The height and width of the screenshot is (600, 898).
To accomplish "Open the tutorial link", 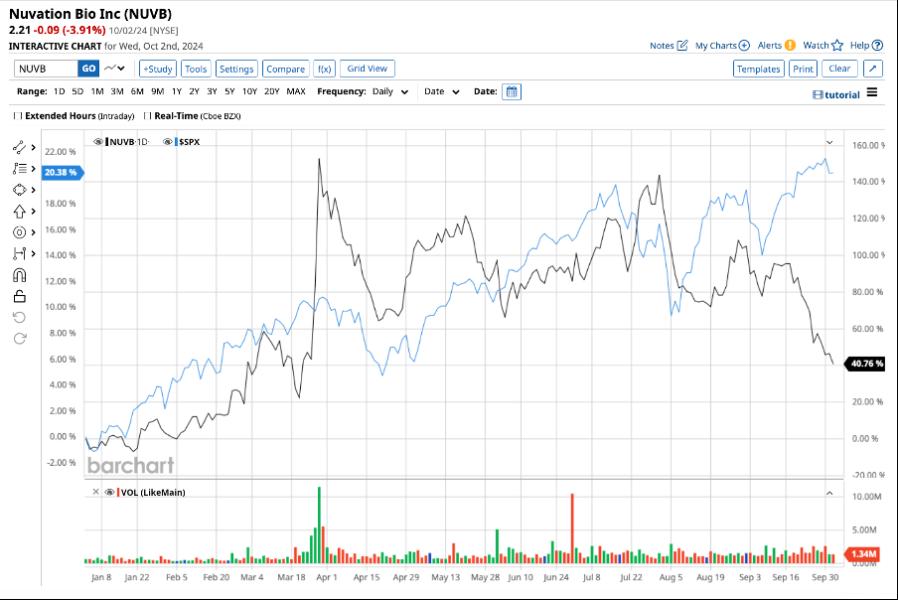I will pos(837,95).
